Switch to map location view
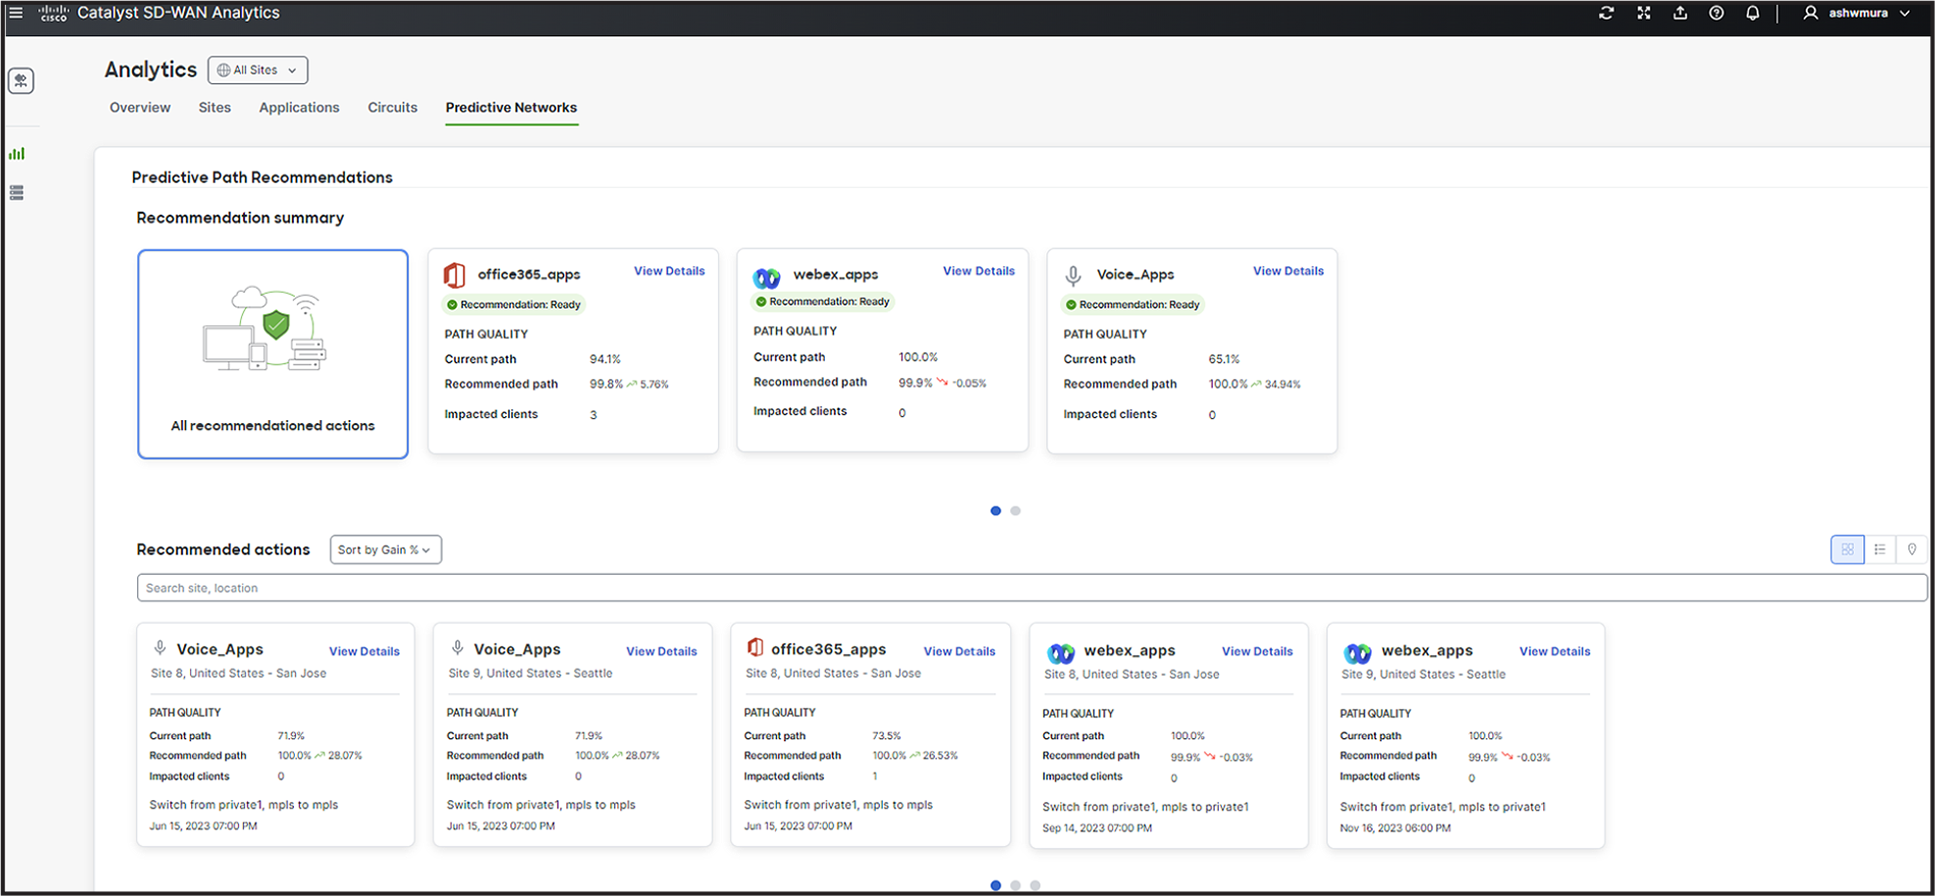Viewport: 1935px width, 896px height. click(1912, 549)
